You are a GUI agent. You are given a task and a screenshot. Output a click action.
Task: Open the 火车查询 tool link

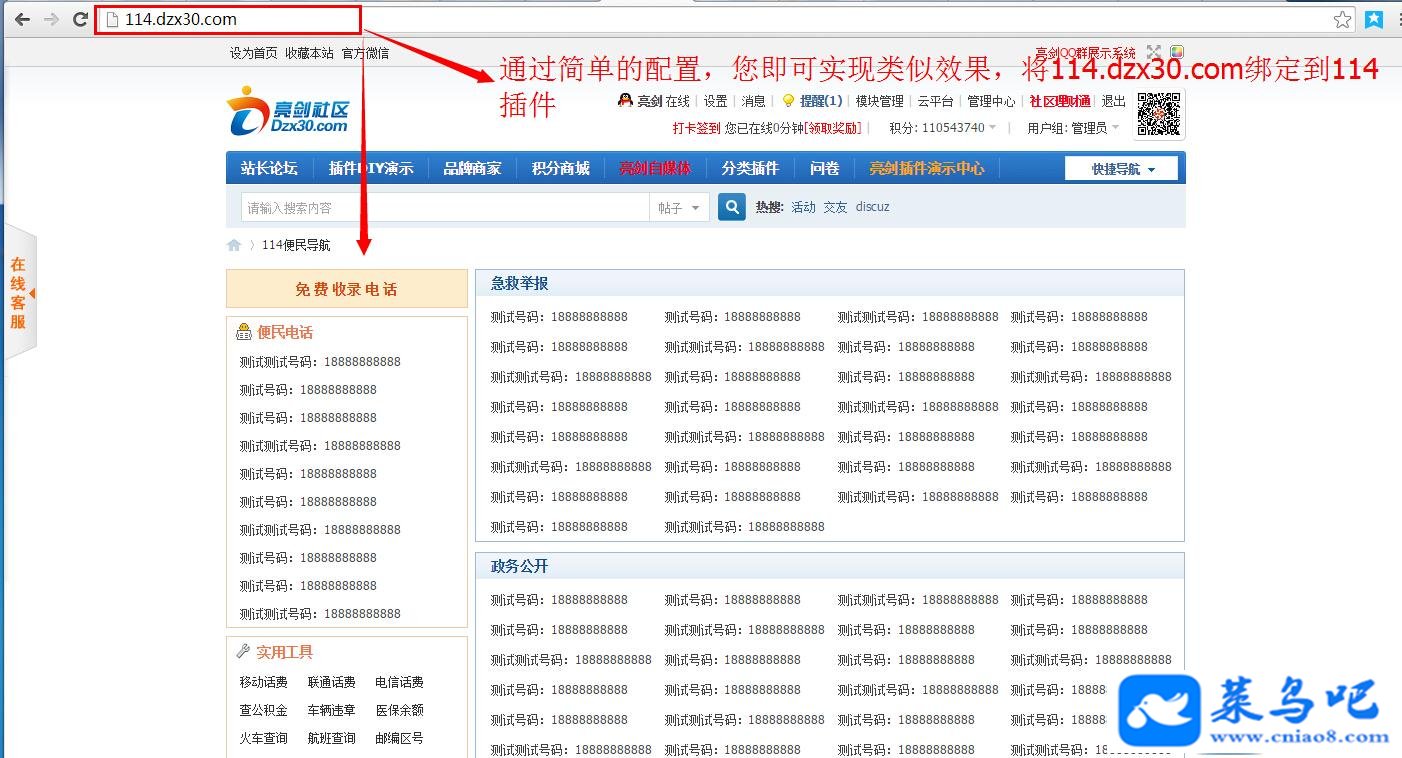pyautogui.click(x=263, y=738)
